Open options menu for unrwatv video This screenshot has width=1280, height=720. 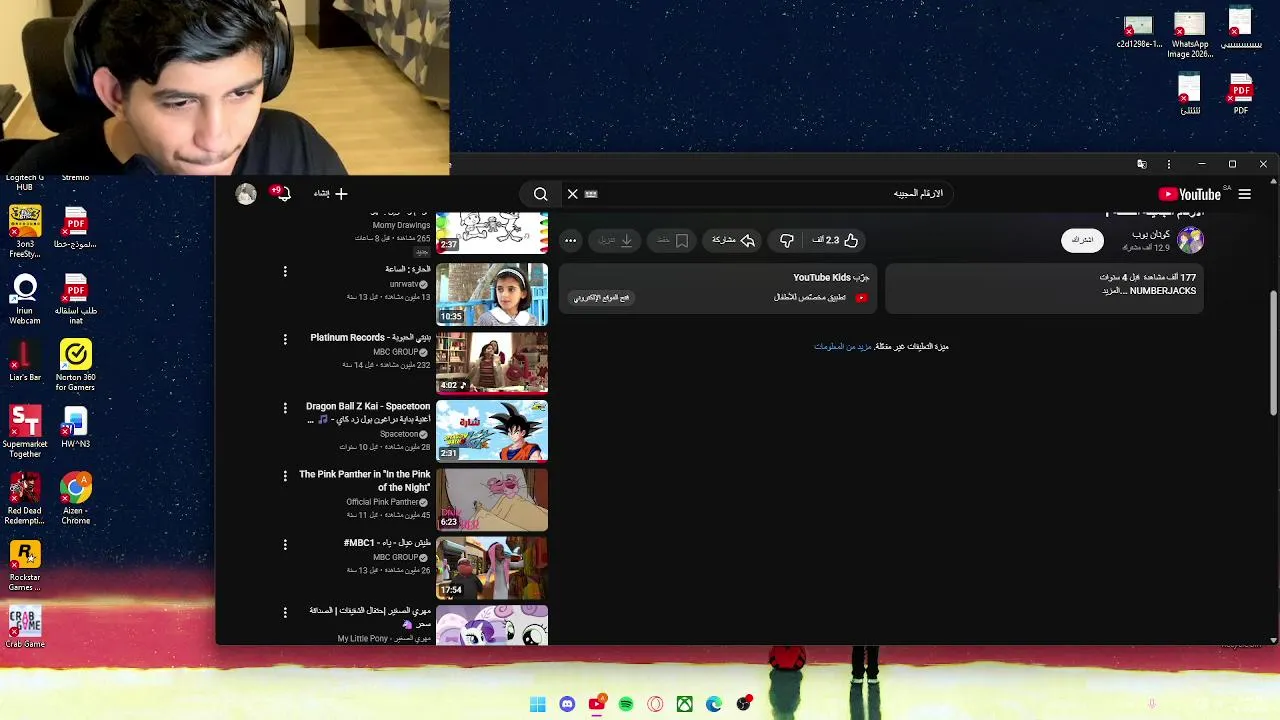[x=285, y=272]
